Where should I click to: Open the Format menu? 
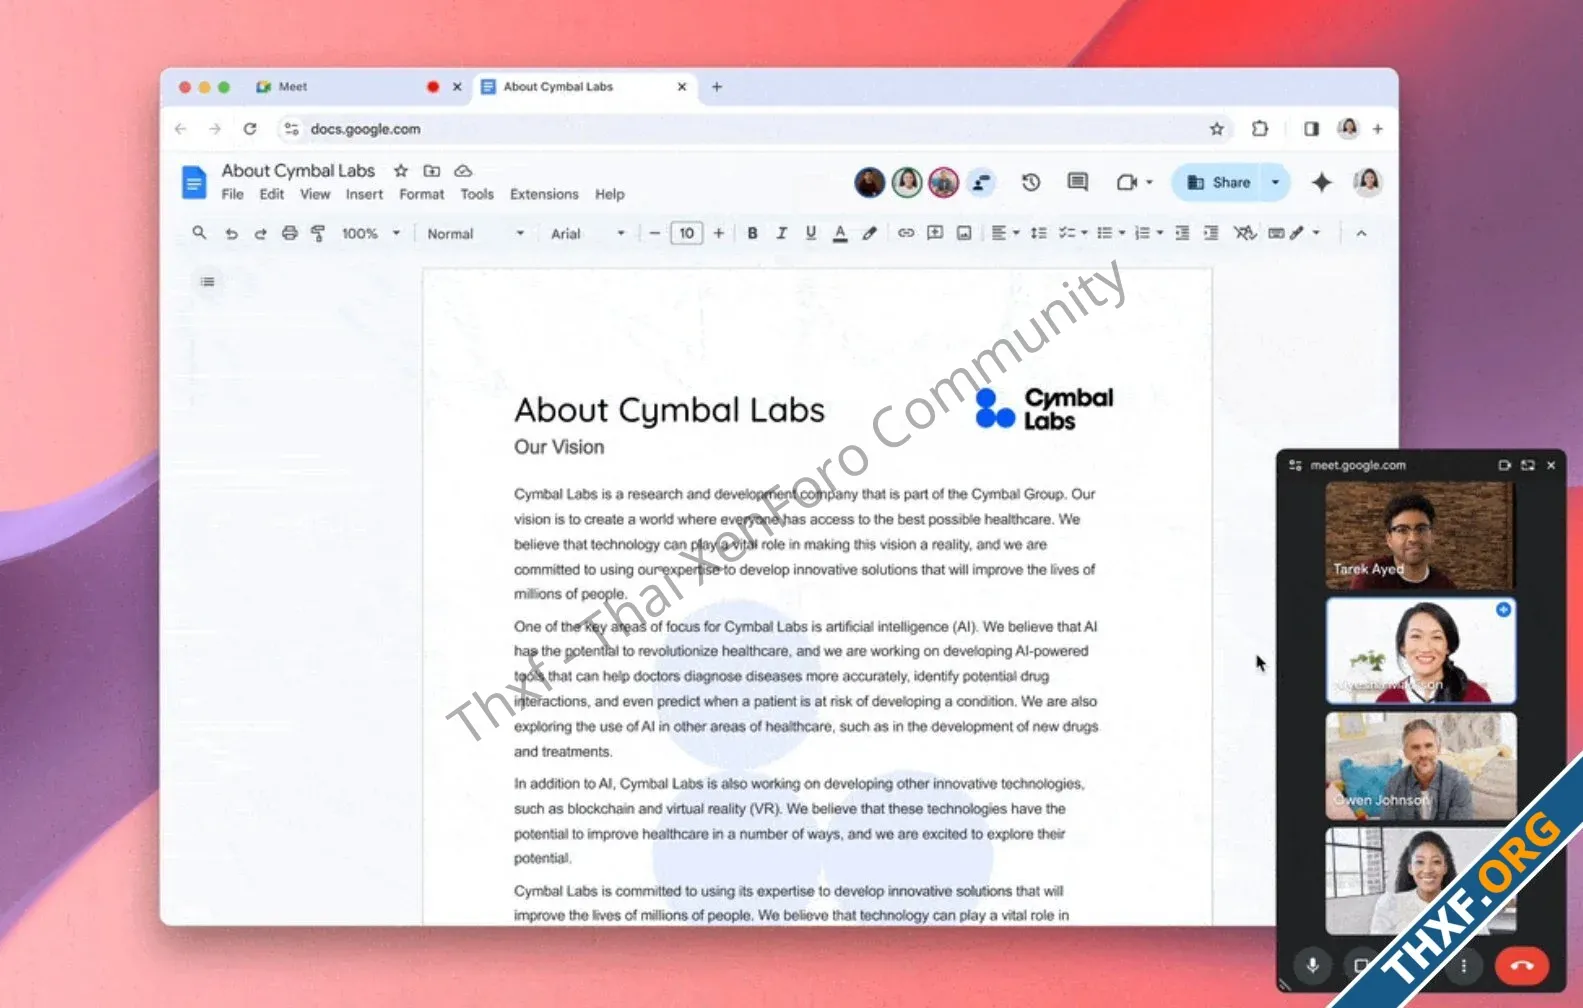(421, 194)
